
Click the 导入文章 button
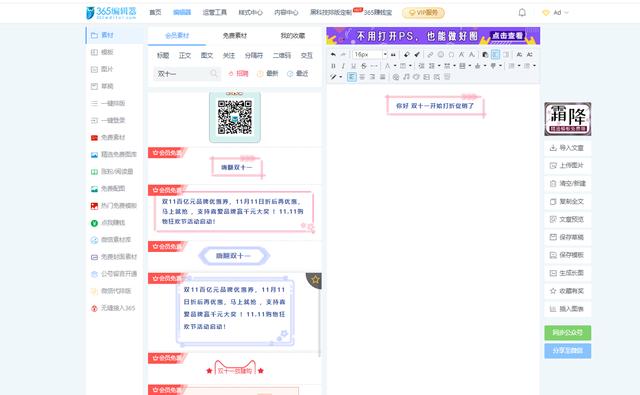[567, 148]
